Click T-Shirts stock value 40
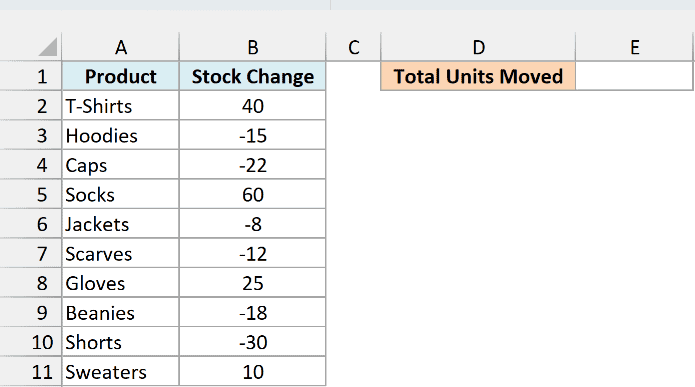Image resolution: width=695 pixels, height=387 pixels. (x=253, y=106)
